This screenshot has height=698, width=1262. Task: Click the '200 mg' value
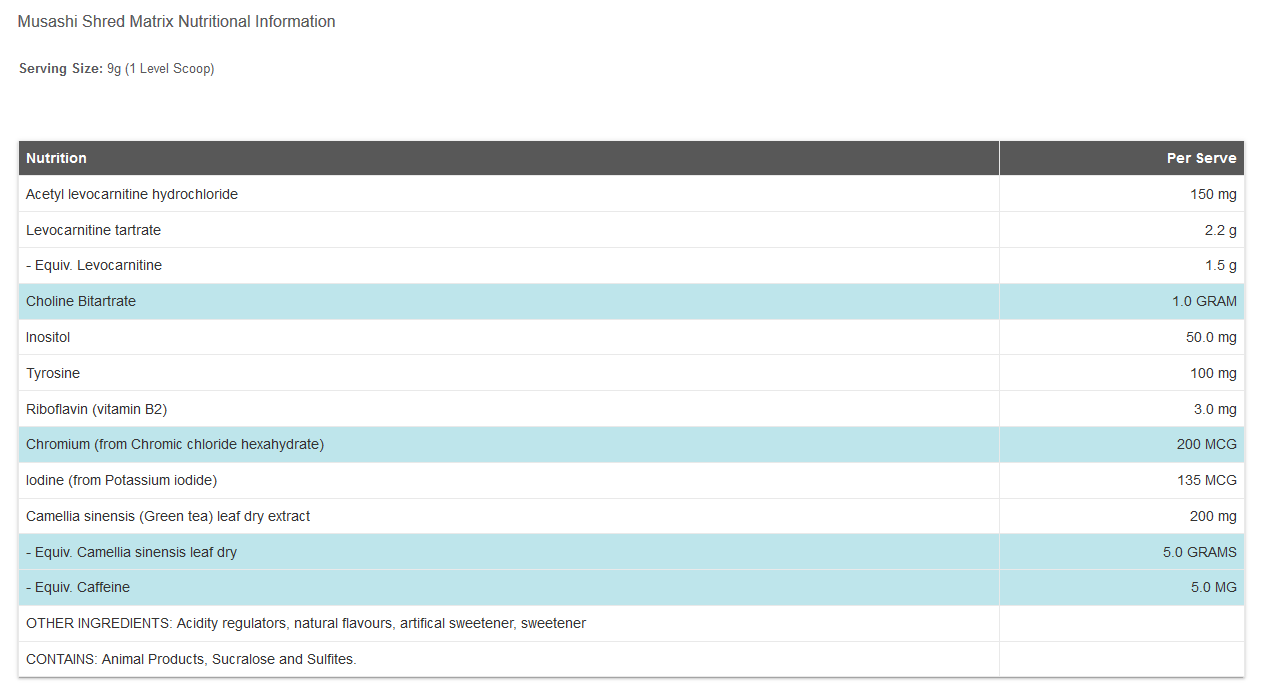click(1213, 516)
